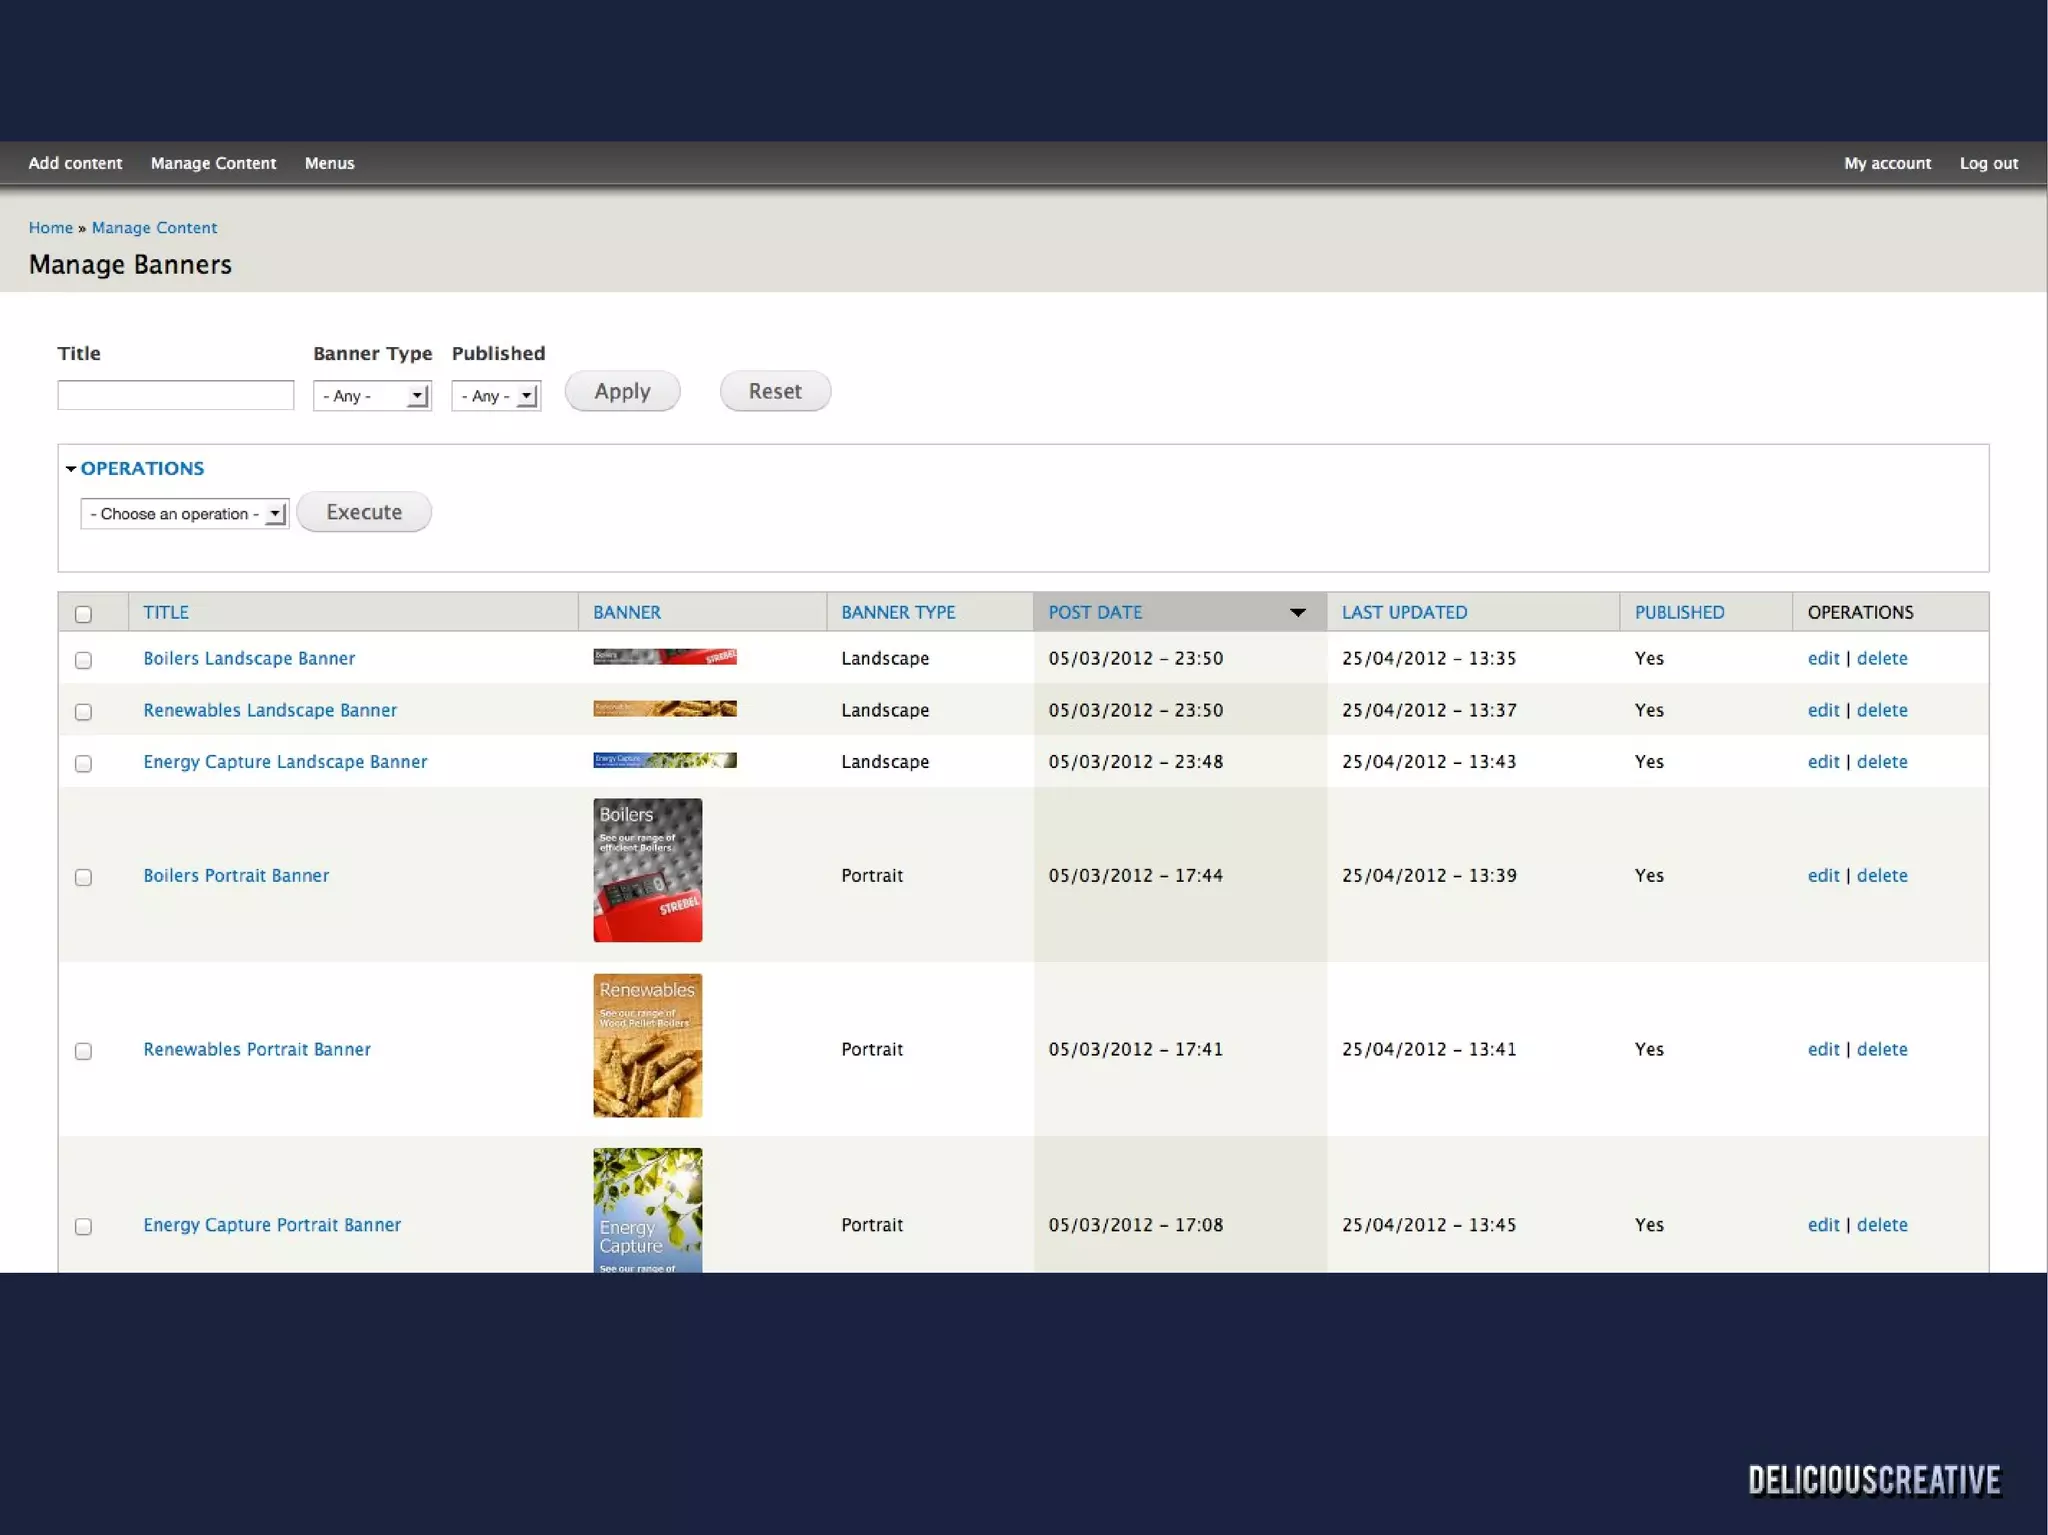Tick the Boilers Landscape Banner checkbox
Screen dimensions: 2048x1535
click(83, 660)
